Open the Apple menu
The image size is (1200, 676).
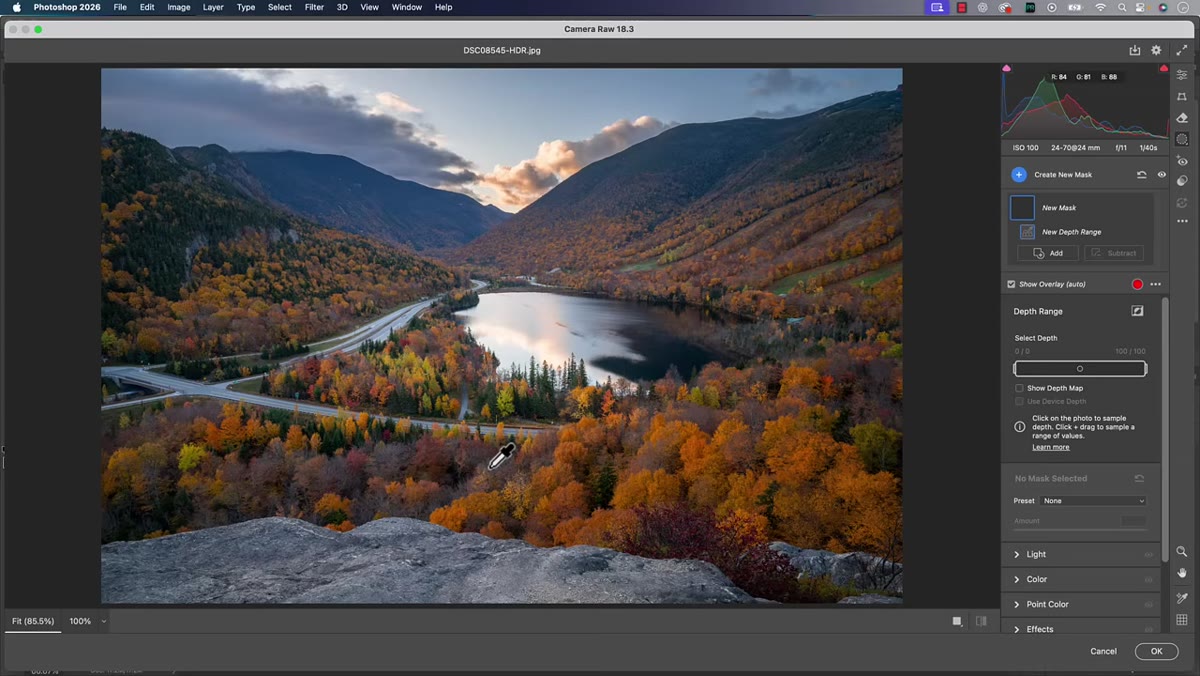click(16, 7)
